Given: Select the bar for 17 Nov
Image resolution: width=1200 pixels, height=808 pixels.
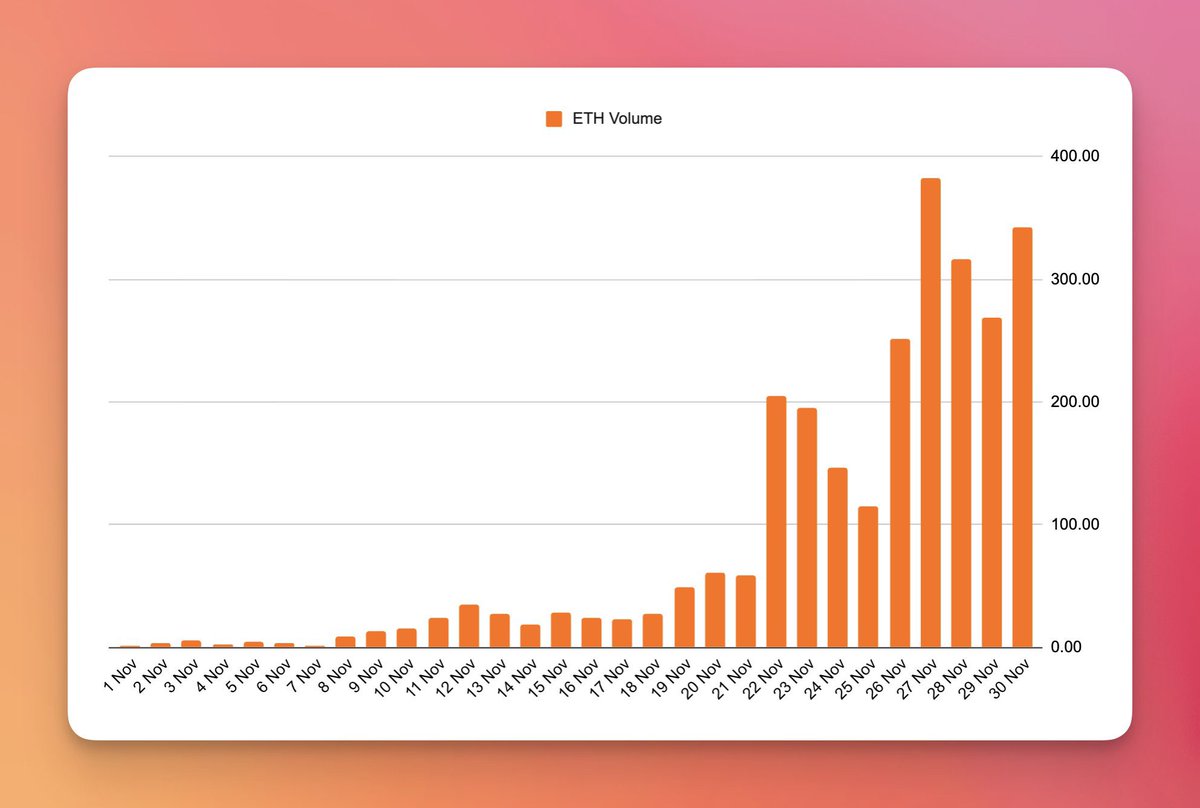Looking at the screenshot, I should [x=622, y=633].
